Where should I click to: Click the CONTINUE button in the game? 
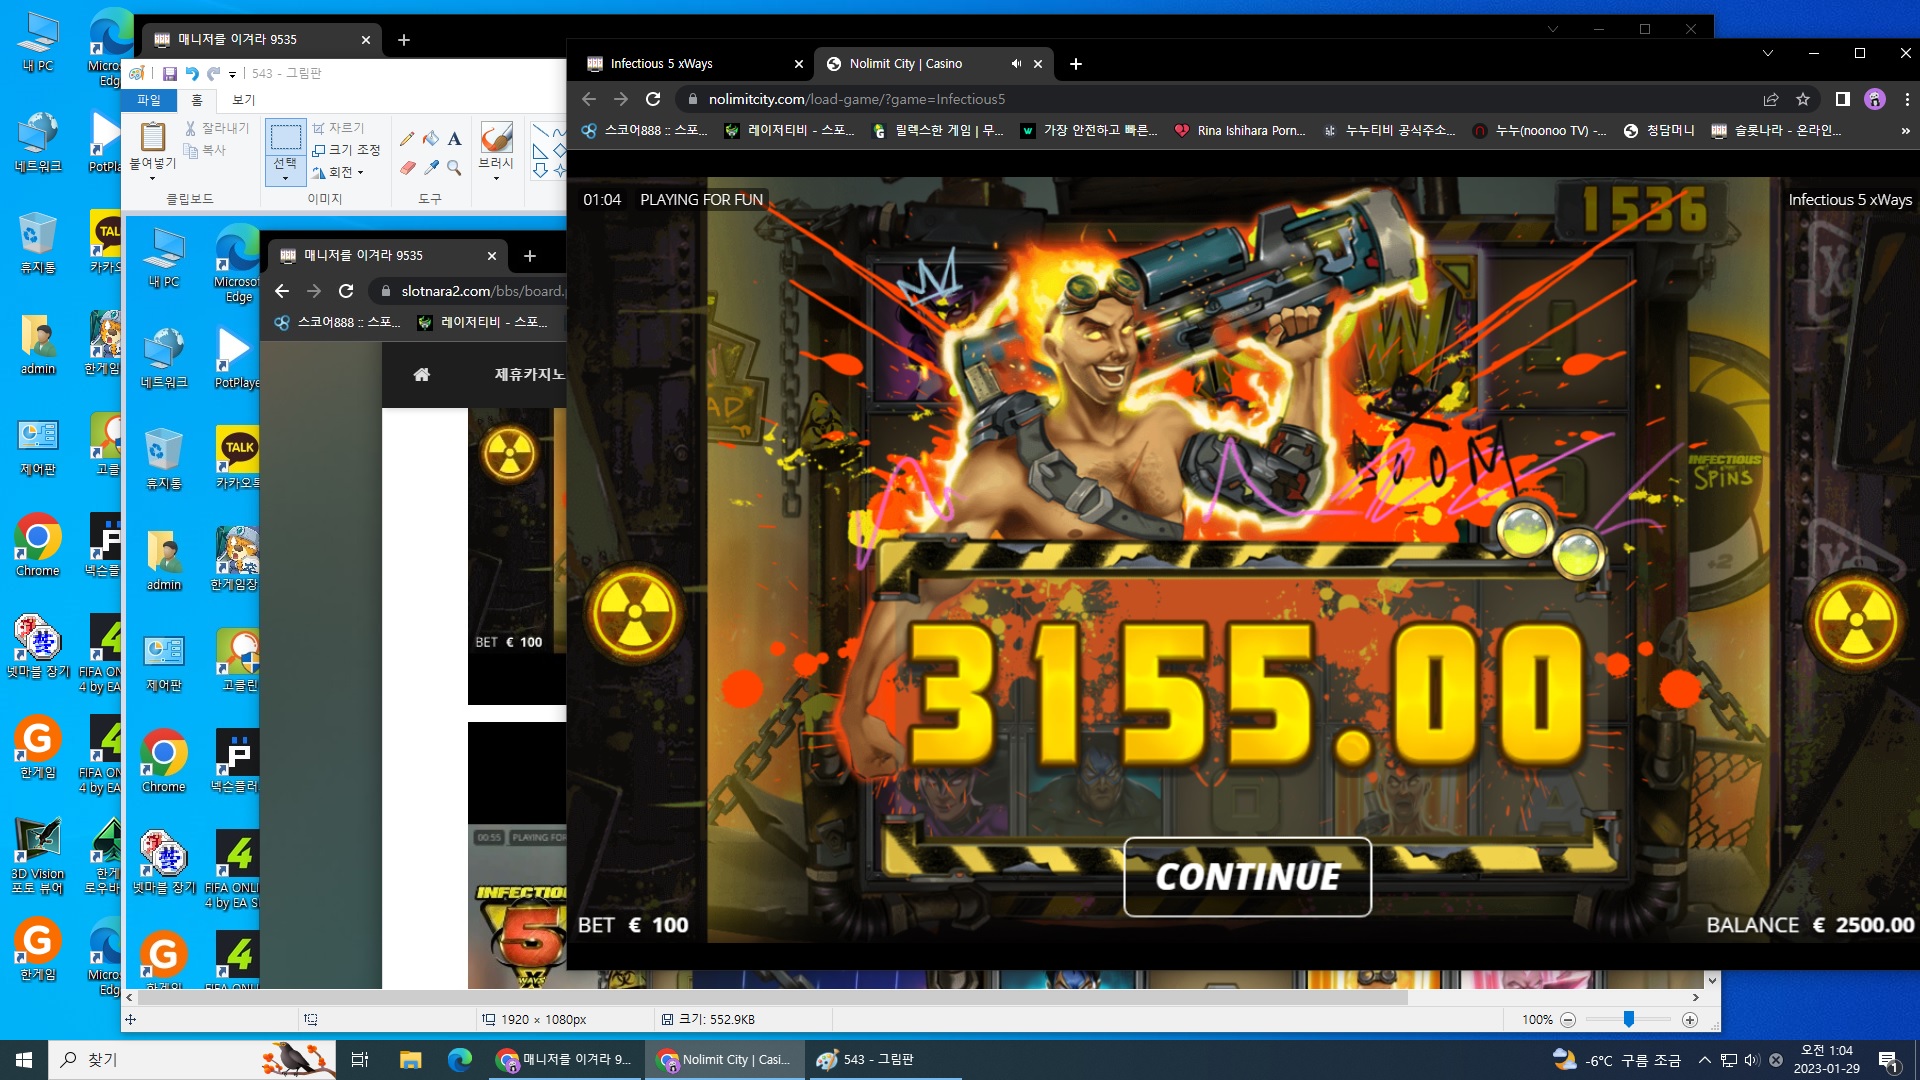pyautogui.click(x=1247, y=877)
